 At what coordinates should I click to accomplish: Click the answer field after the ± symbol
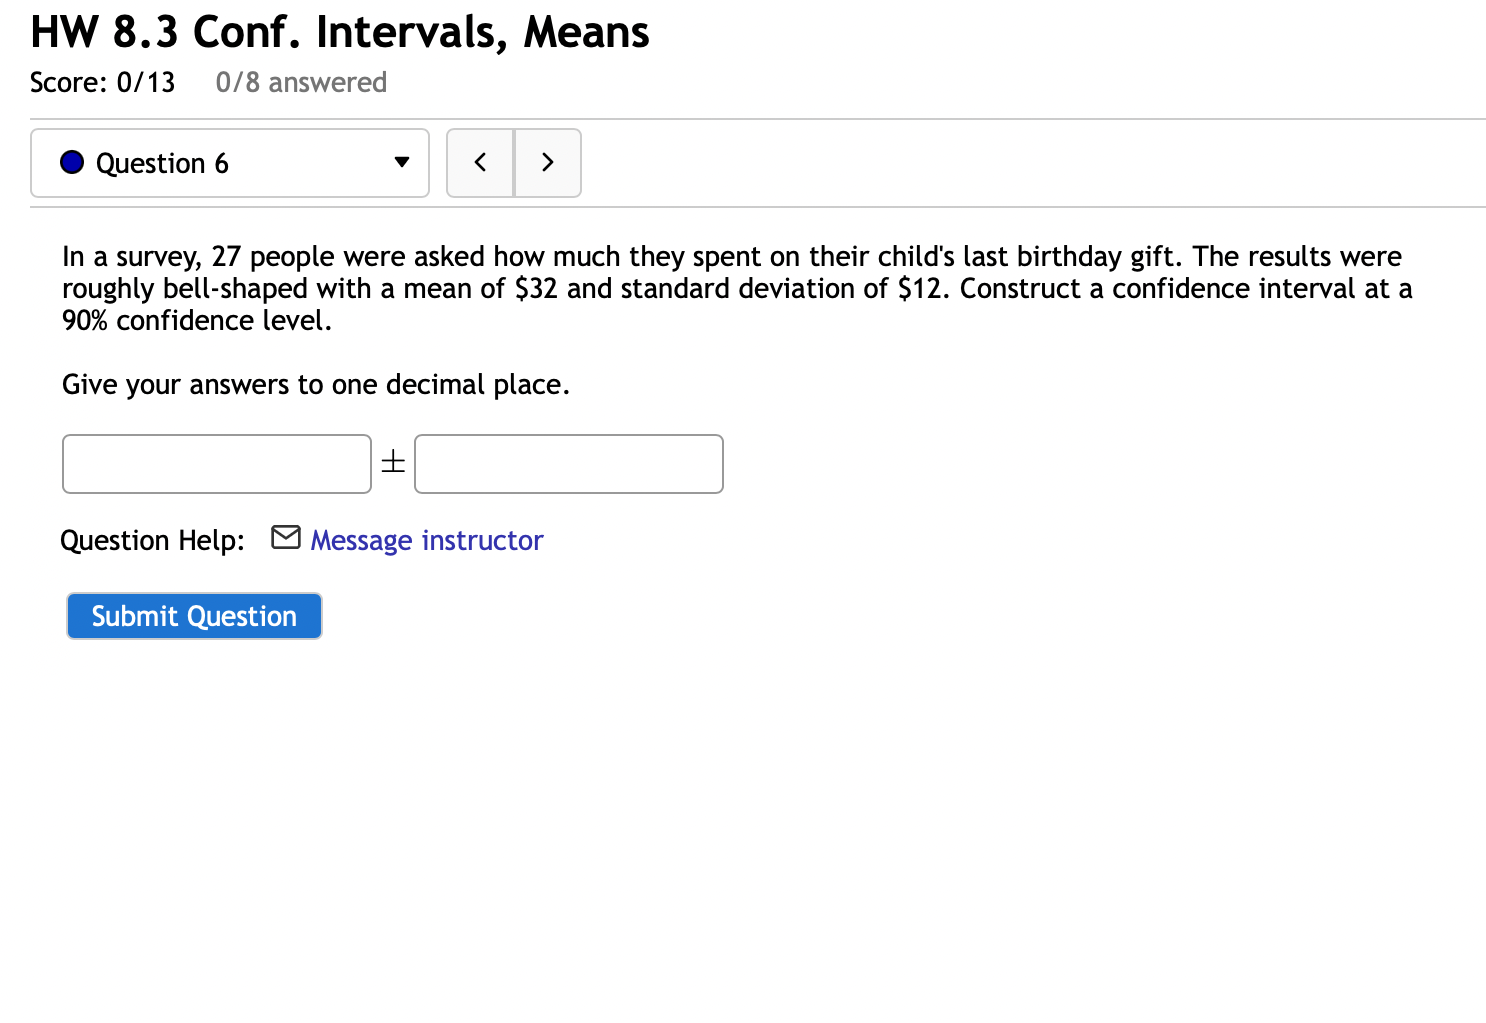click(x=568, y=463)
